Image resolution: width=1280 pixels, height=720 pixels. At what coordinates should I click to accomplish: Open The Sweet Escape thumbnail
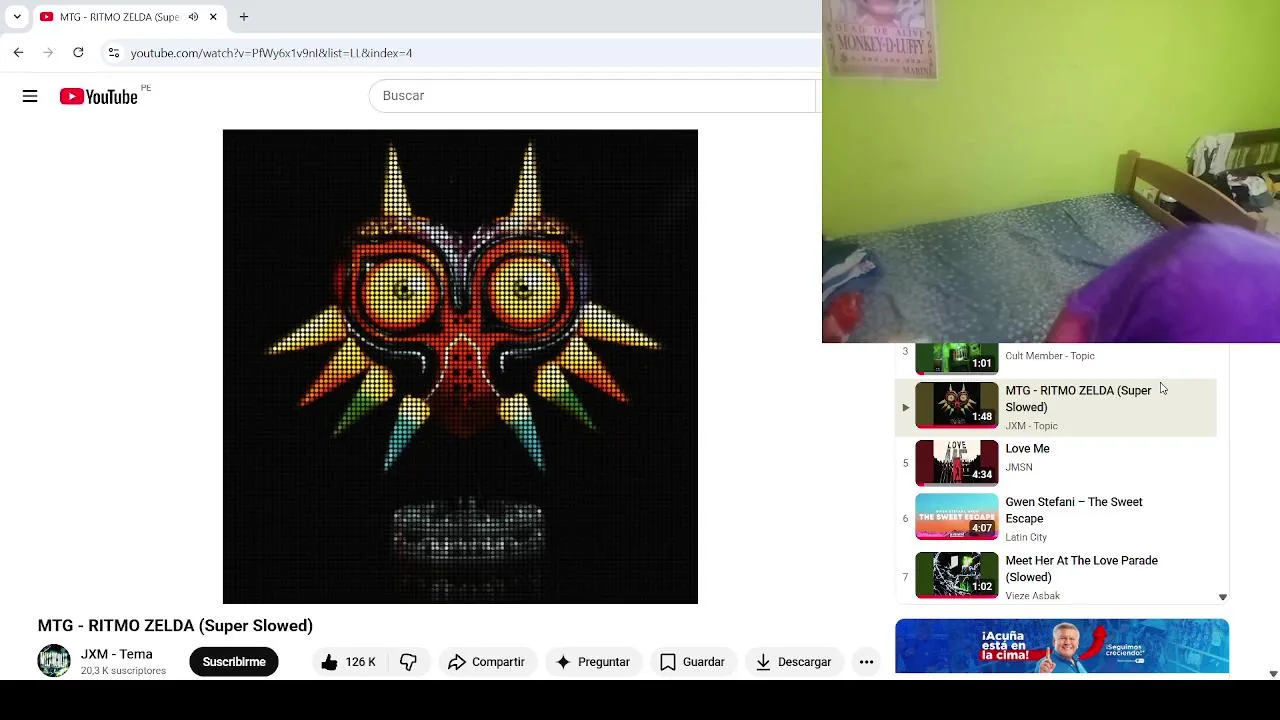click(x=957, y=517)
